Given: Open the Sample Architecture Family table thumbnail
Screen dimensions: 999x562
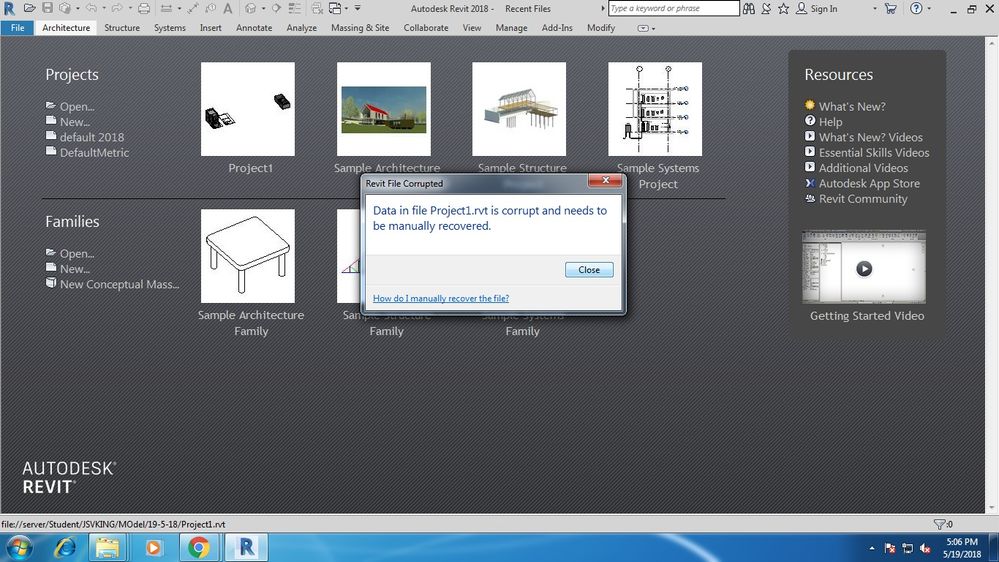Looking at the screenshot, I should click(x=248, y=256).
